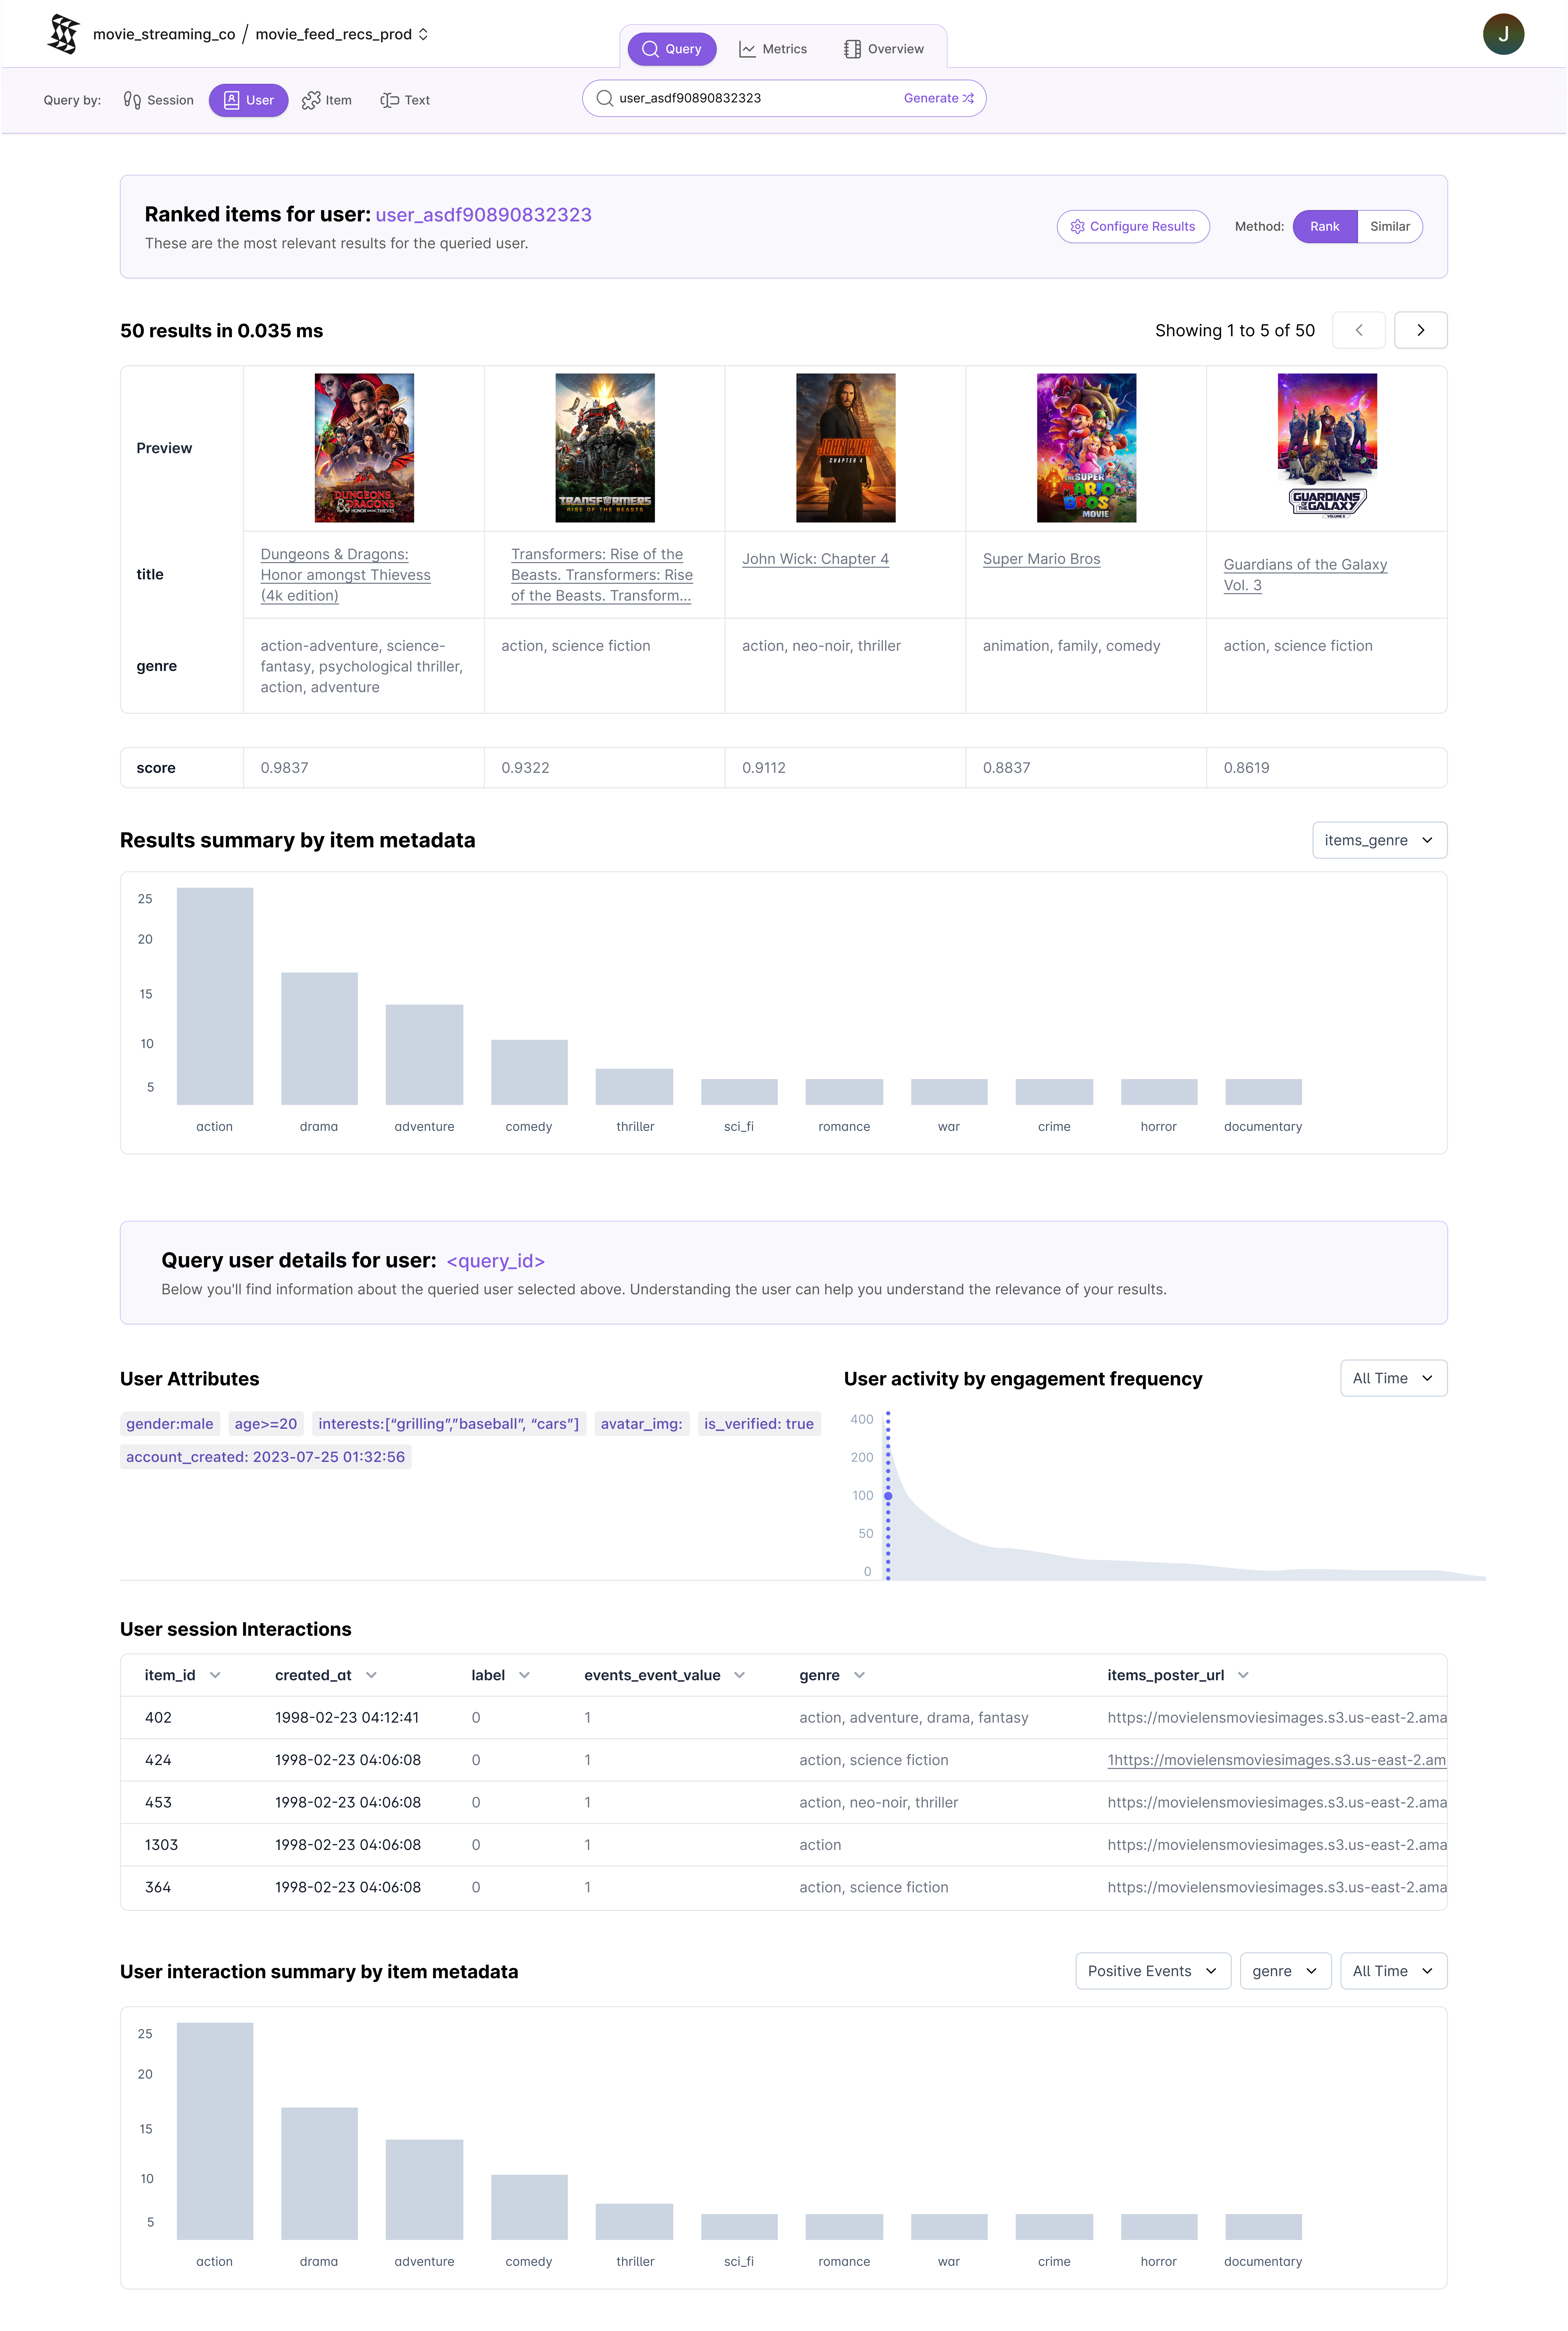Query by Session
Screen dimensions: 1568x2331
pyautogui.click(x=159, y=100)
